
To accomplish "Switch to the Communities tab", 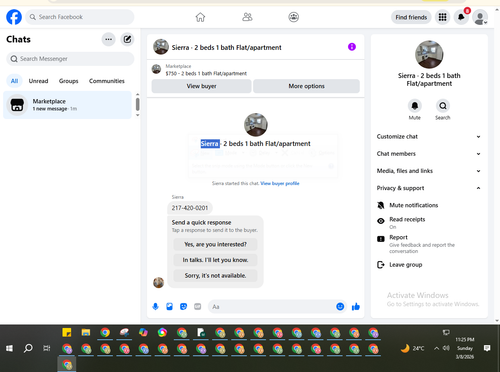I will coord(107,81).
